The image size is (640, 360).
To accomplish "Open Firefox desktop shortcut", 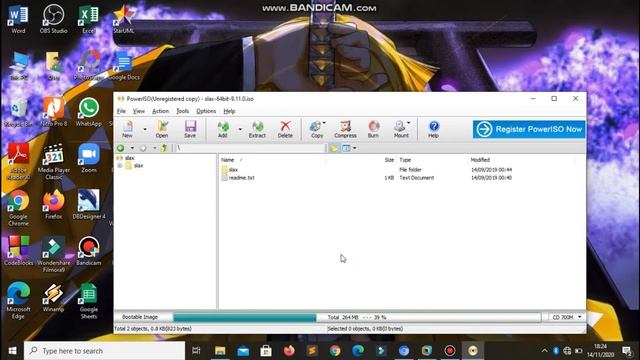I will pos(53,205).
